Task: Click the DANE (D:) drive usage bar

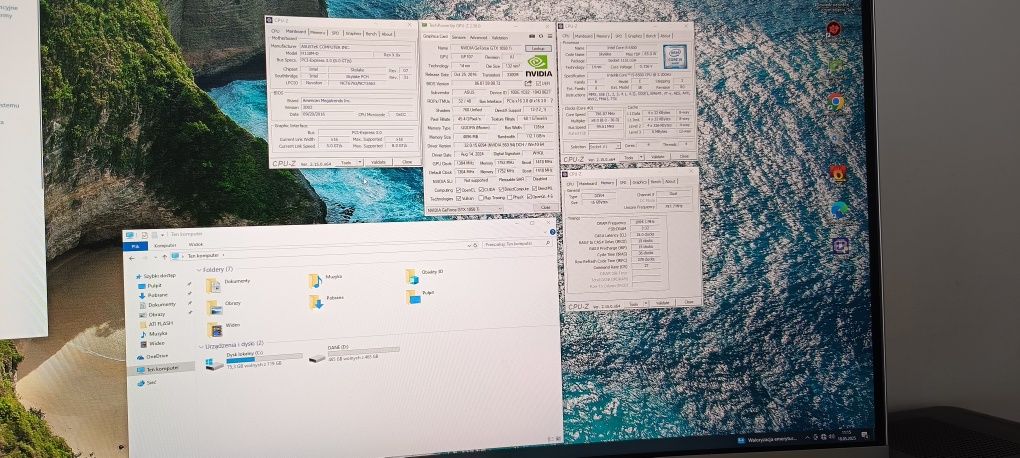Action: click(x=364, y=350)
